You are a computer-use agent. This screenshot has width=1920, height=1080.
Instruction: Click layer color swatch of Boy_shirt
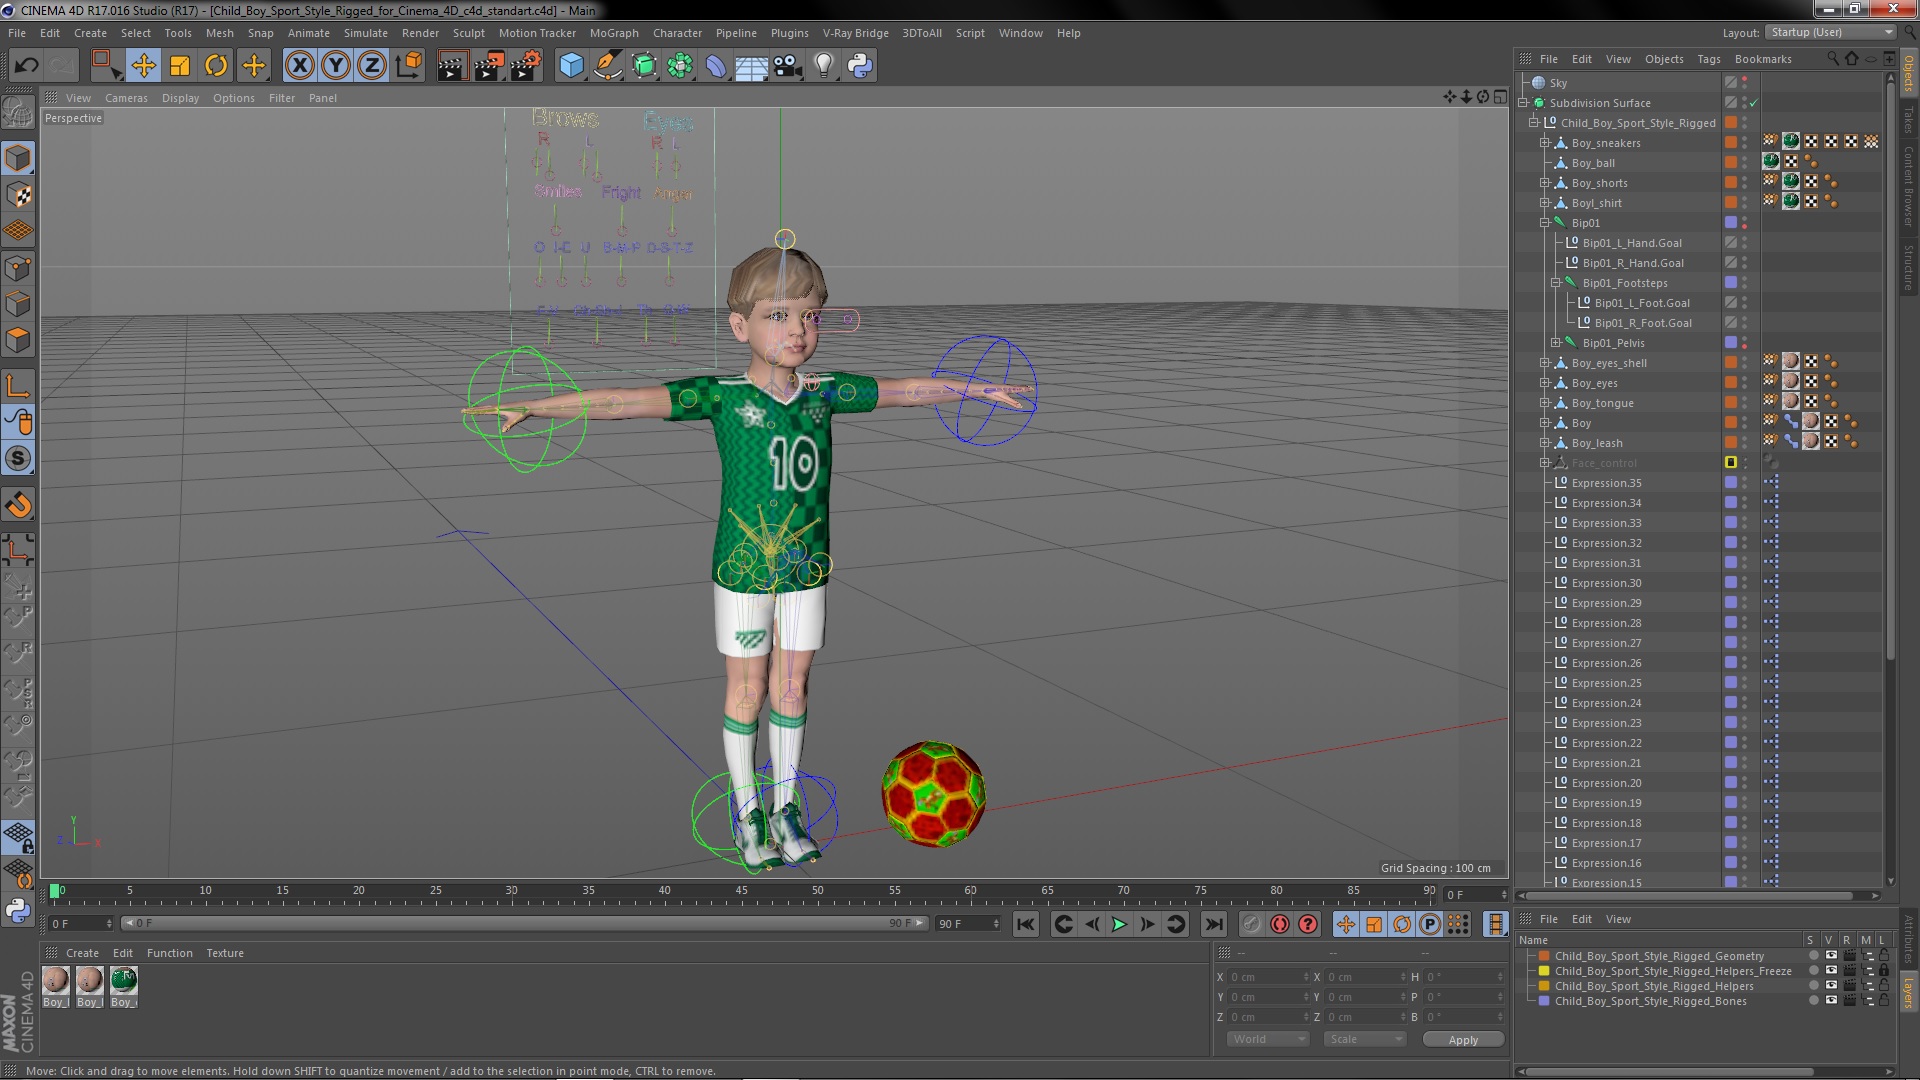coord(1731,203)
